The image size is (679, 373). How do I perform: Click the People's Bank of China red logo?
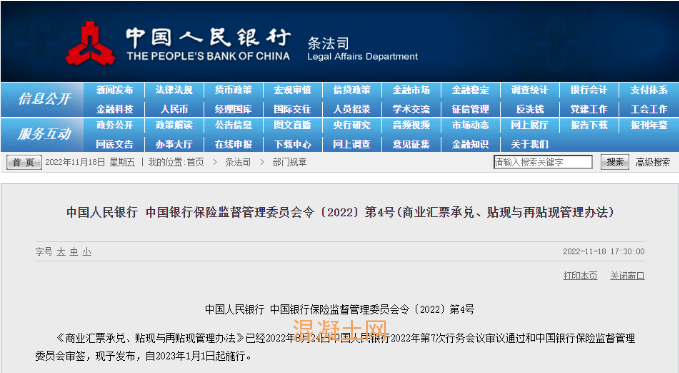tap(90, 44)
